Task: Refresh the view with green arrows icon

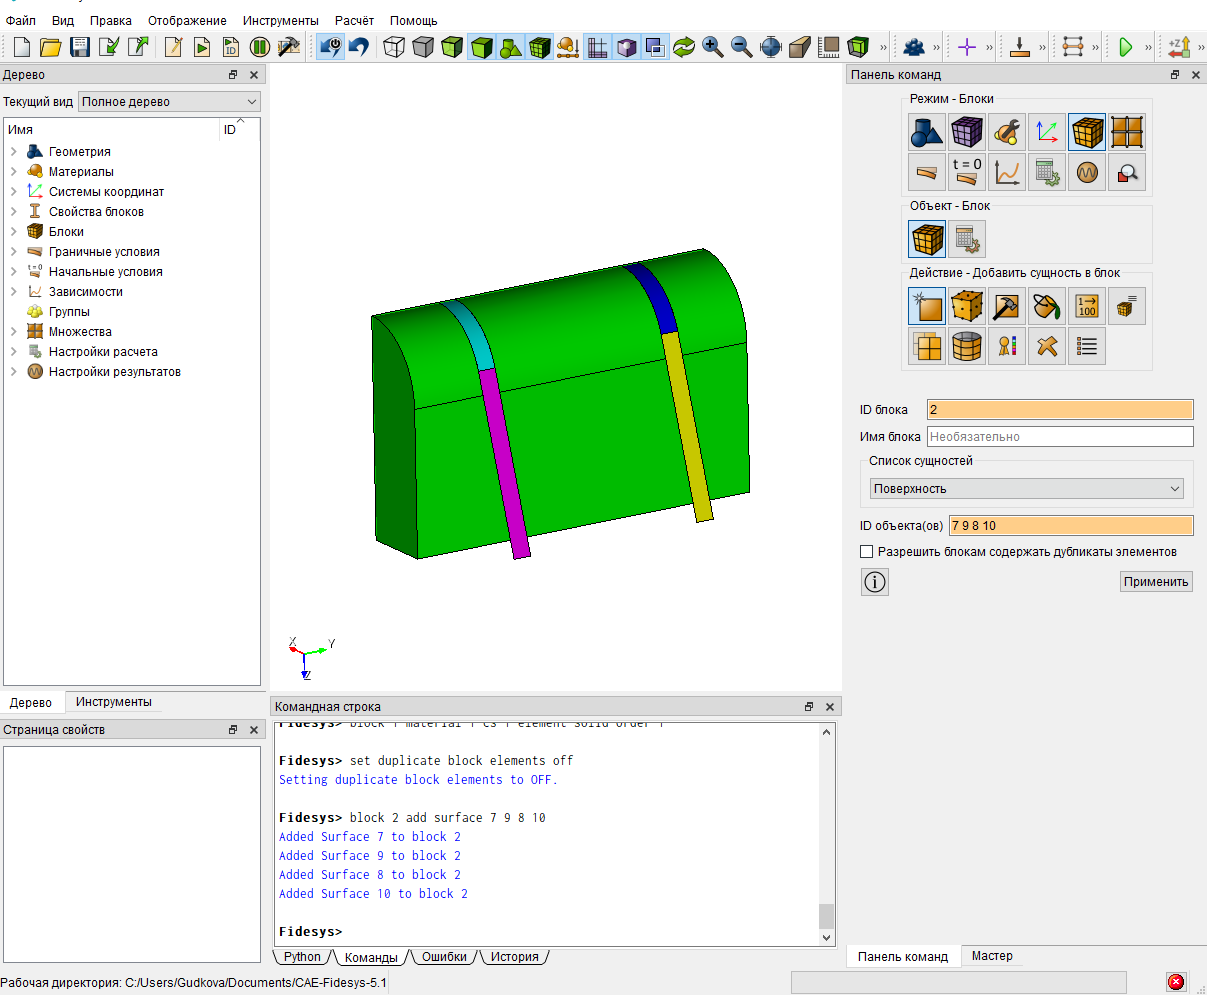Action: click(684, 47)
